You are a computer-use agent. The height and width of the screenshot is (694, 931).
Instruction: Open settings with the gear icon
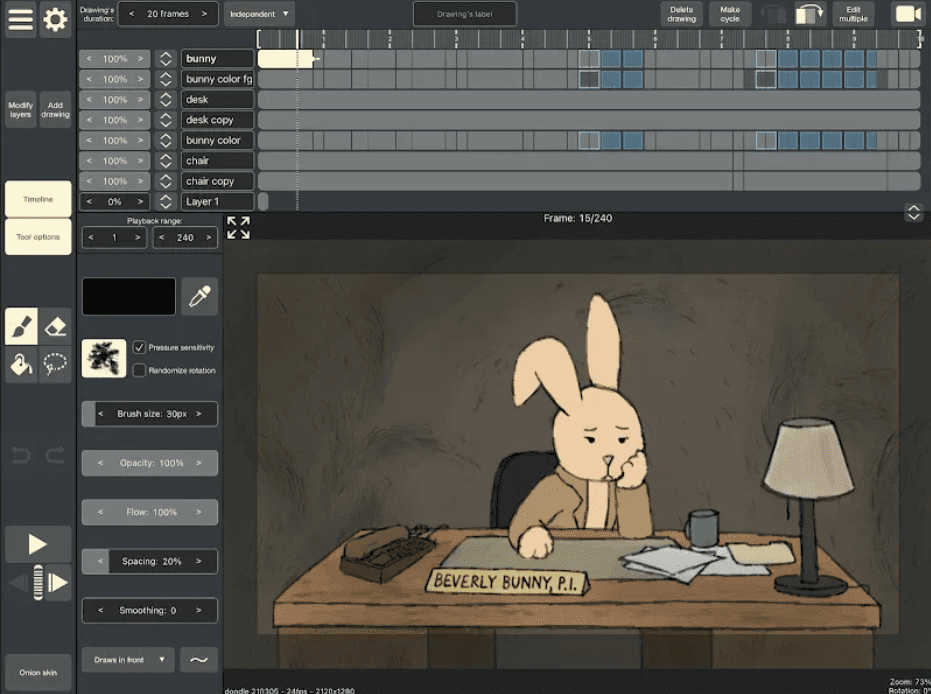click(55, 20)
